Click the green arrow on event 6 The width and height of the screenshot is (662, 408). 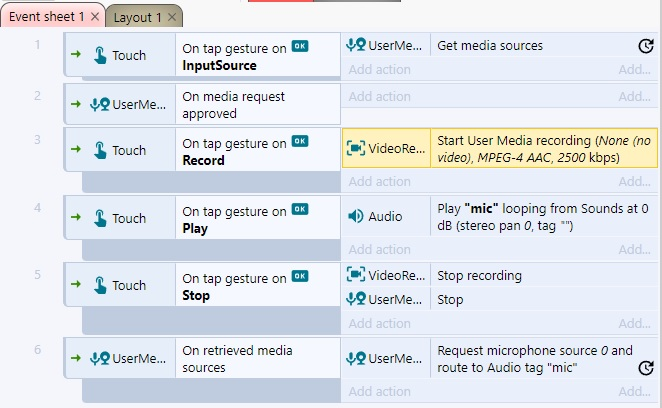tap(76, 358)
